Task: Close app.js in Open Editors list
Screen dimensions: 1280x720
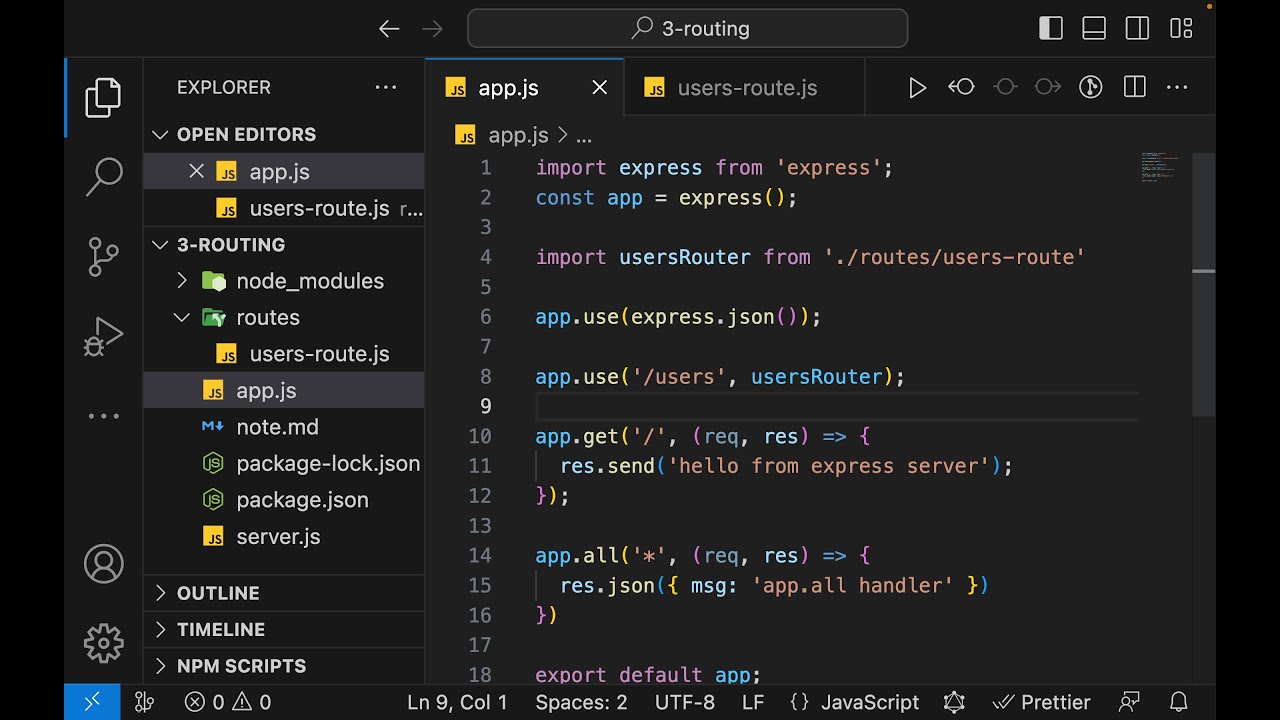Action: pos(196,171)
